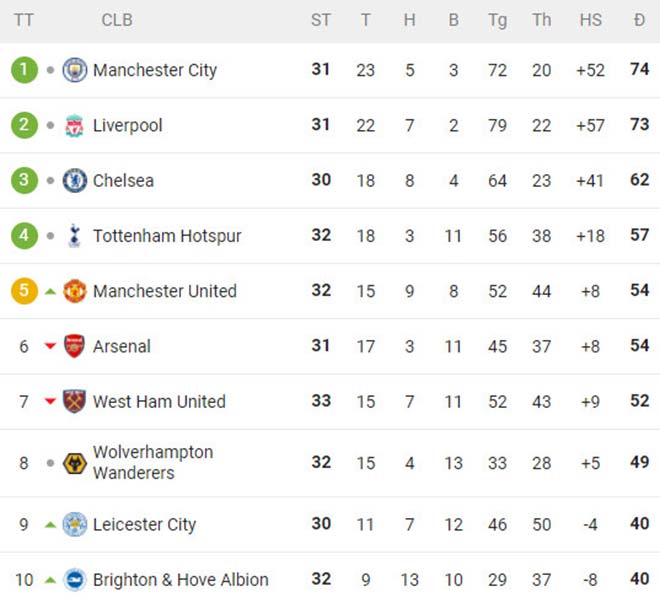This screenshot has height=603, width=660.
Task: Click the ST matches played header
Action: click(x=321, y=20)
